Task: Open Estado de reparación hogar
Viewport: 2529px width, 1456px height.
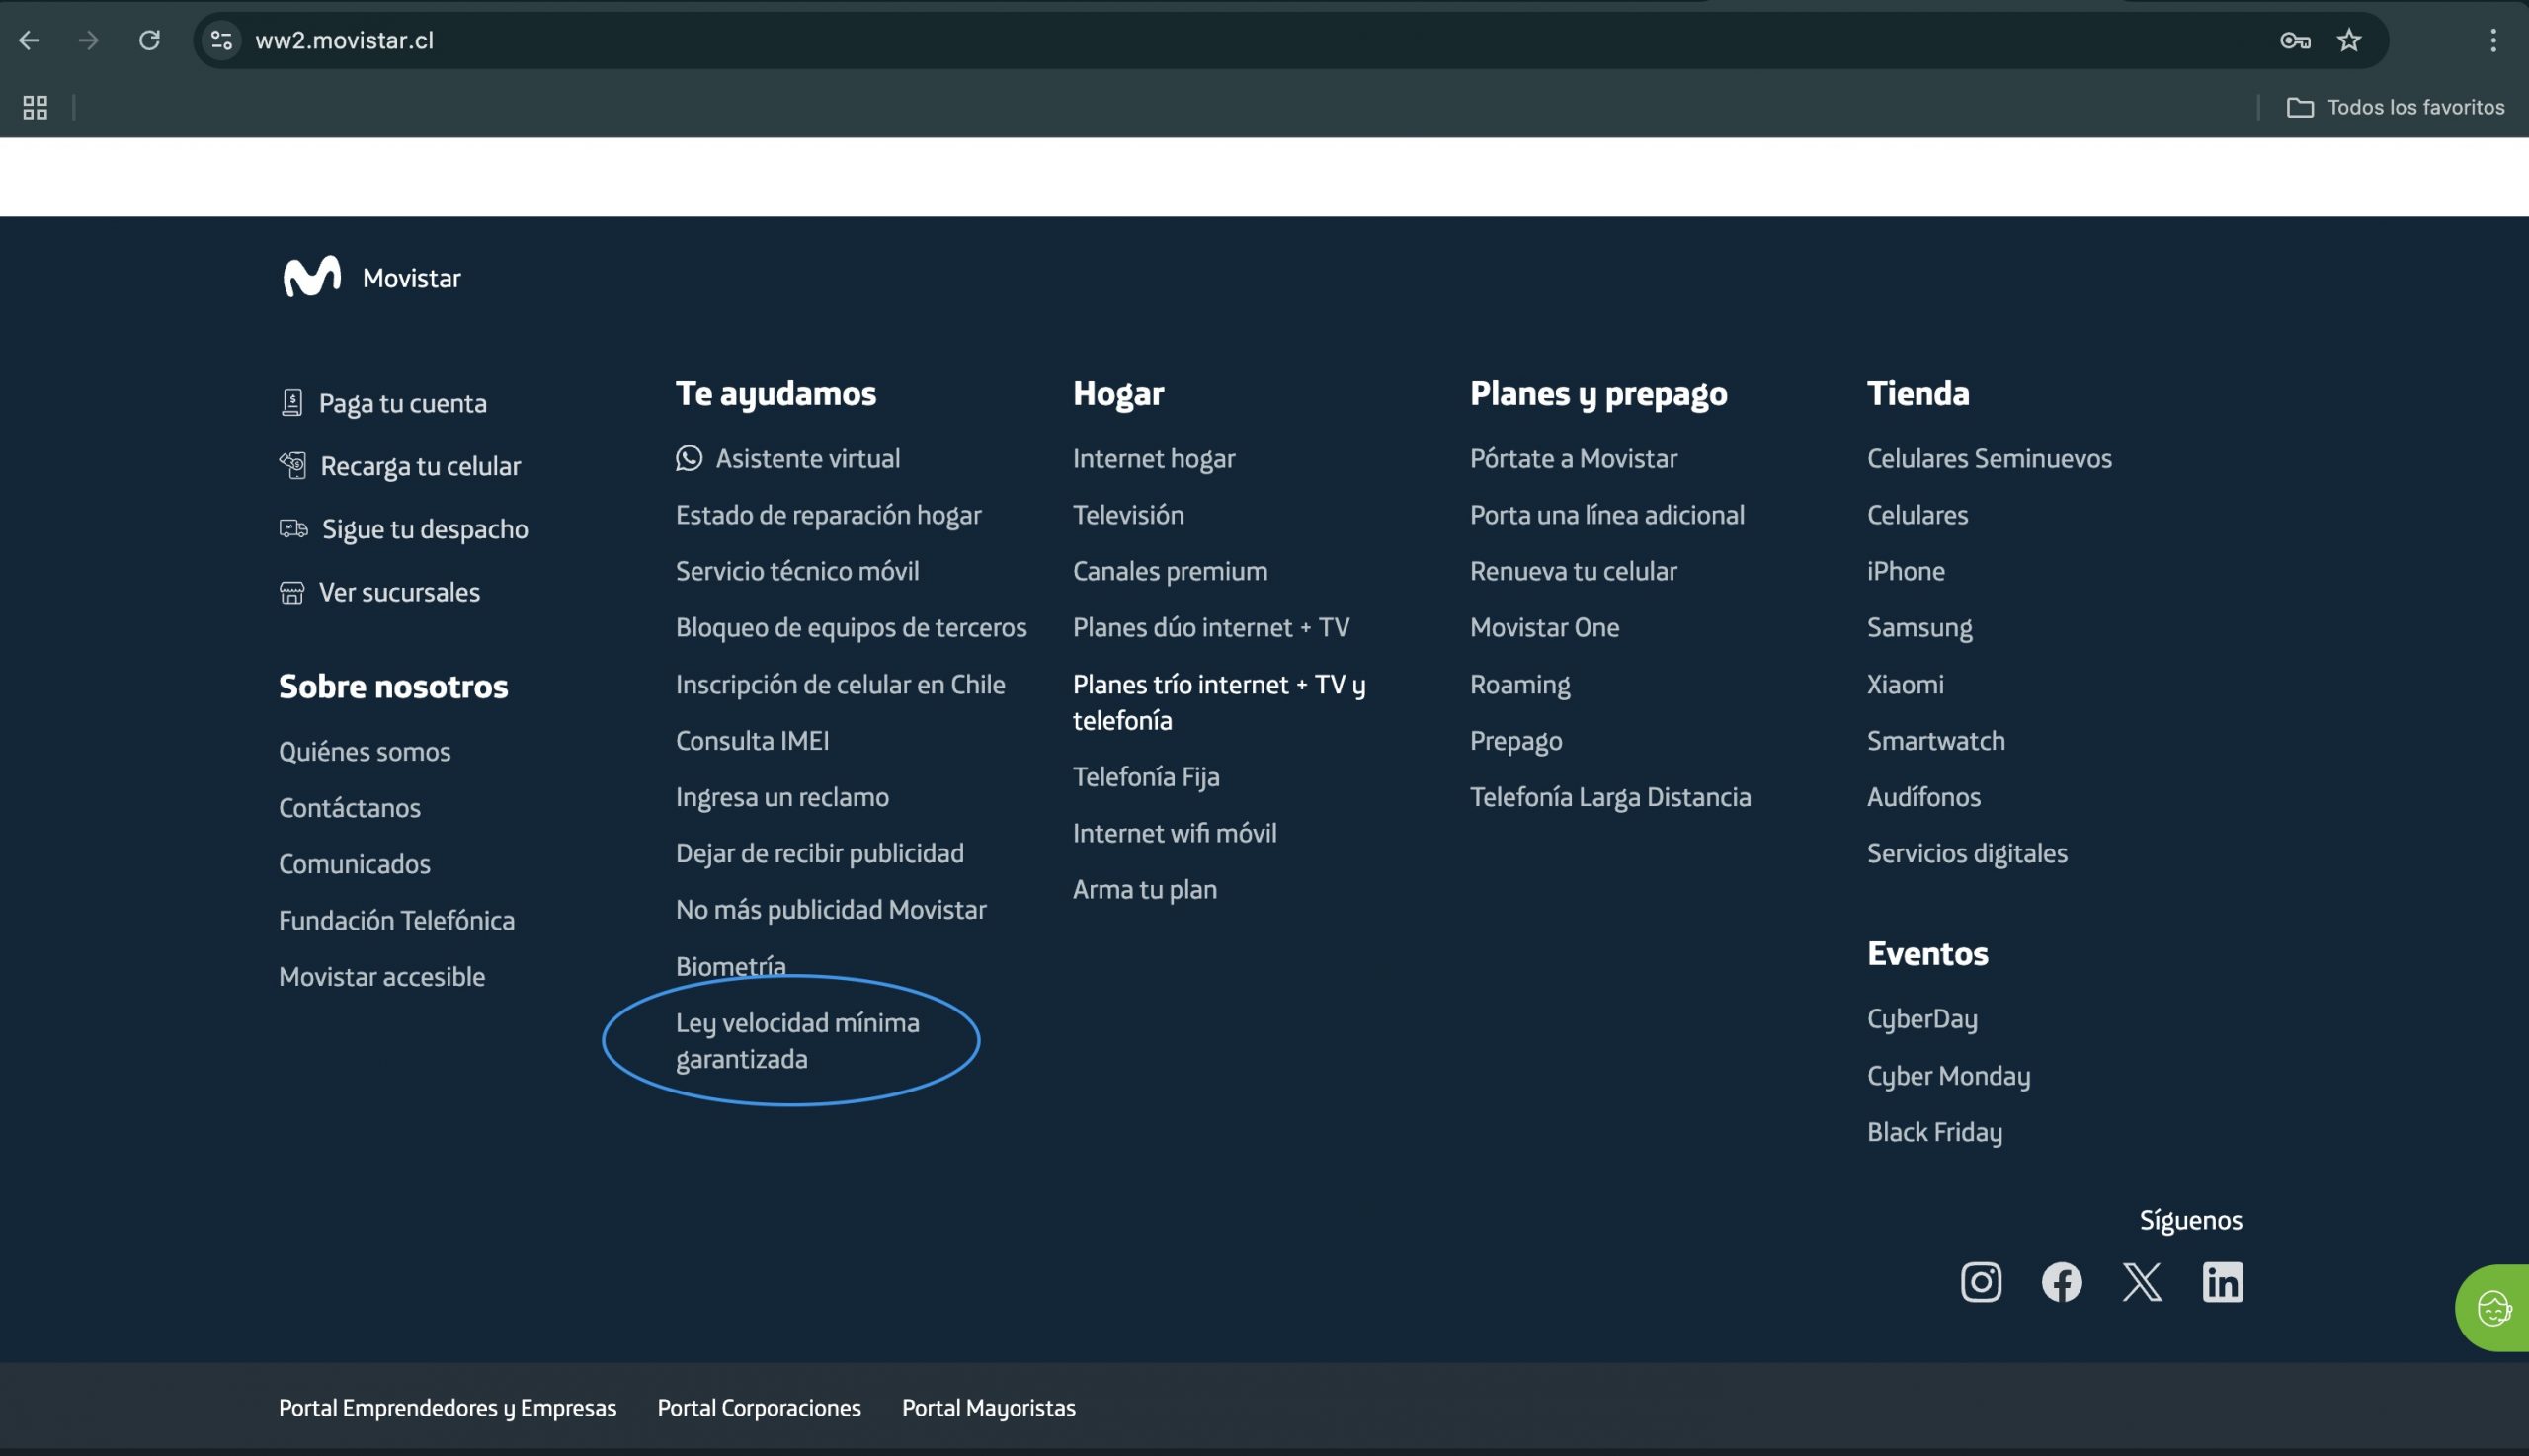Action: (829, 514)
